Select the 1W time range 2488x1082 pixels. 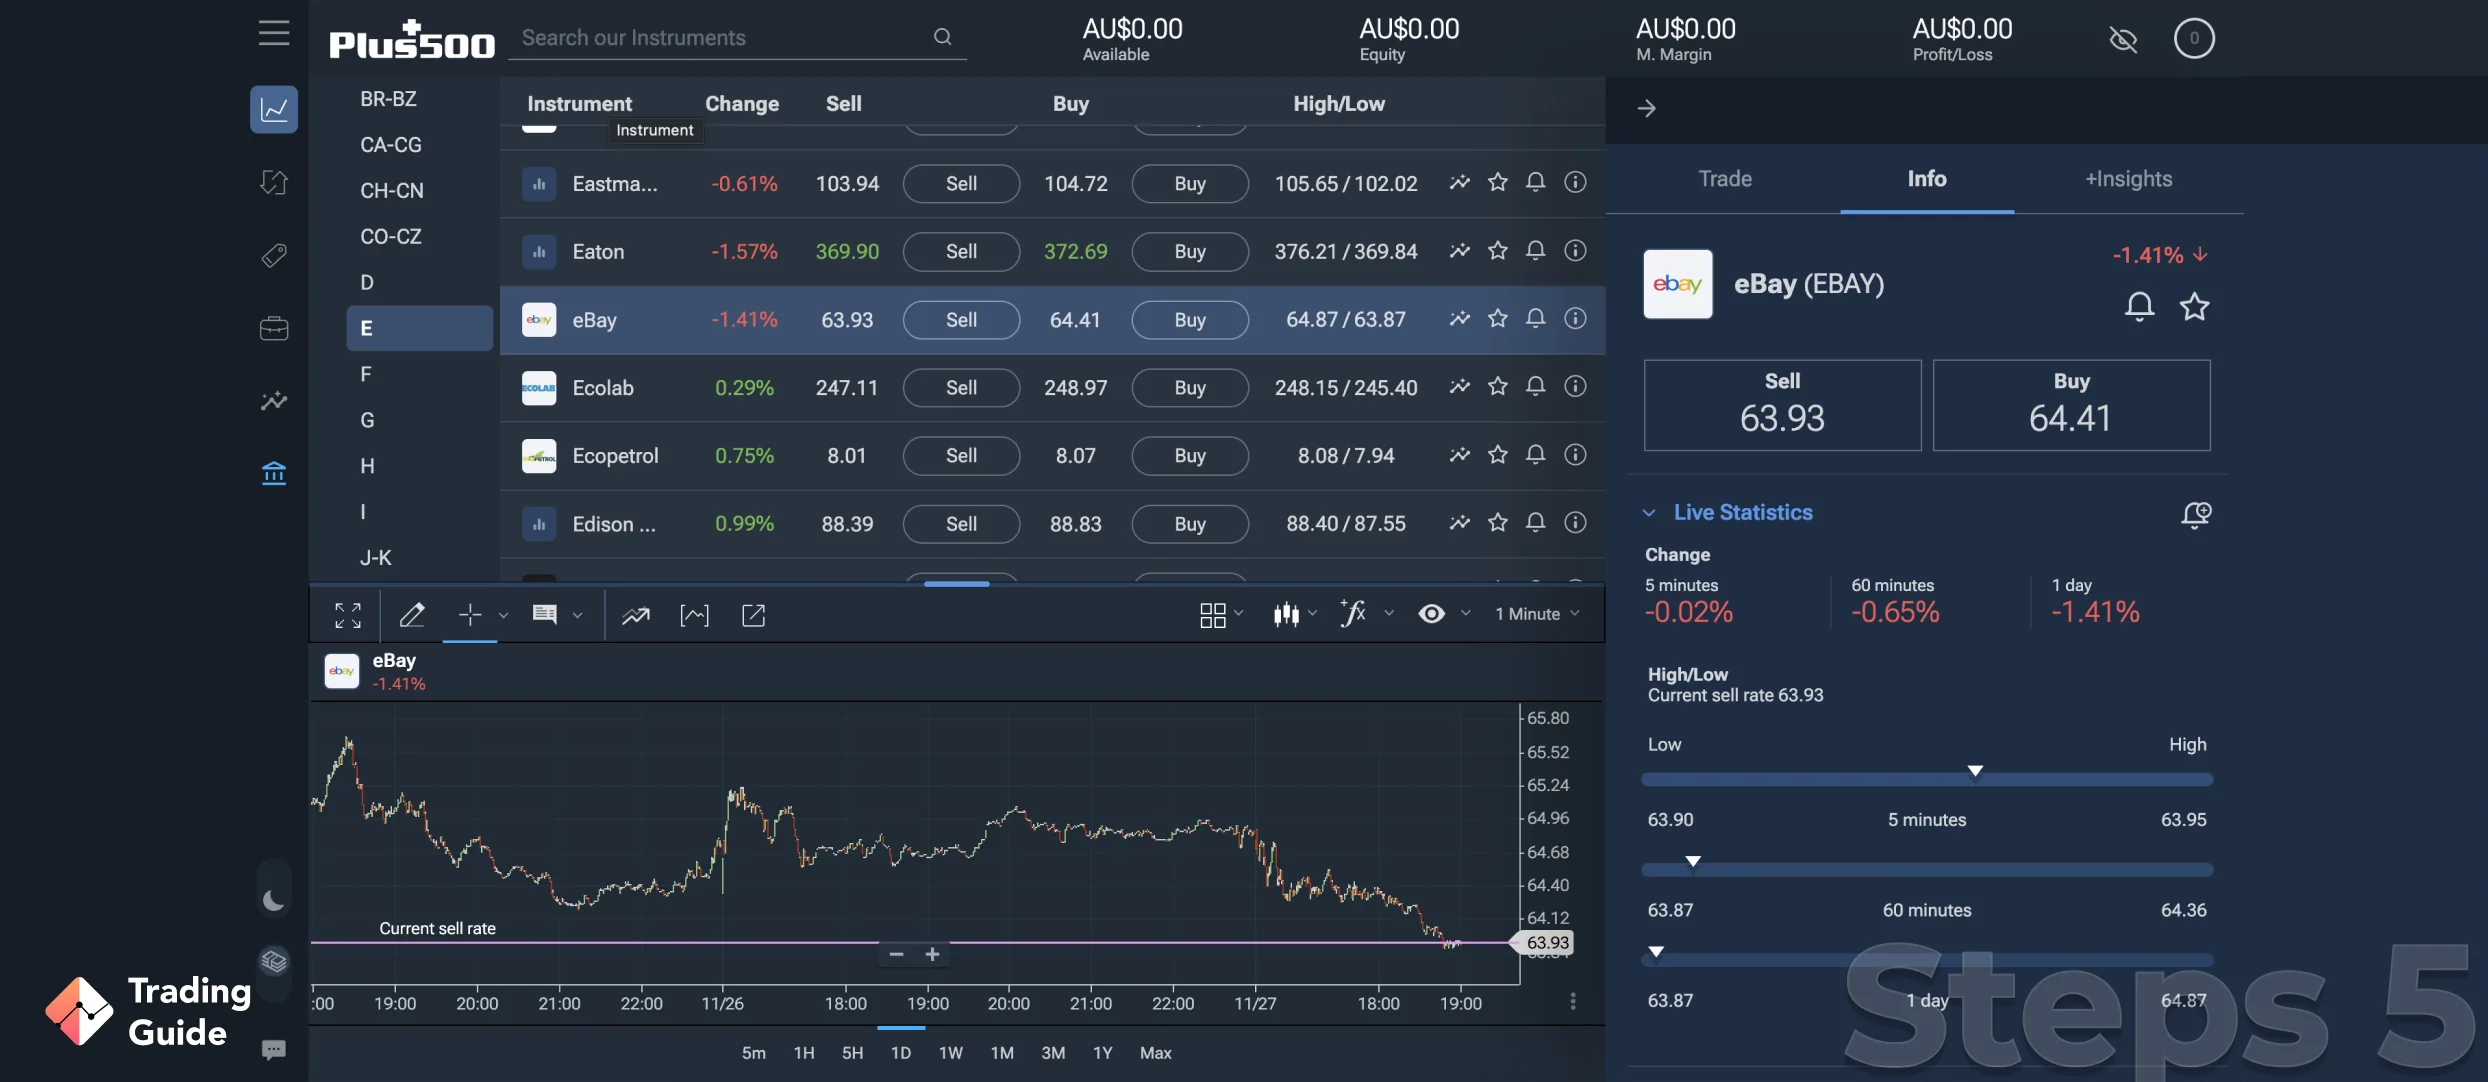[x=950, y=1053]
